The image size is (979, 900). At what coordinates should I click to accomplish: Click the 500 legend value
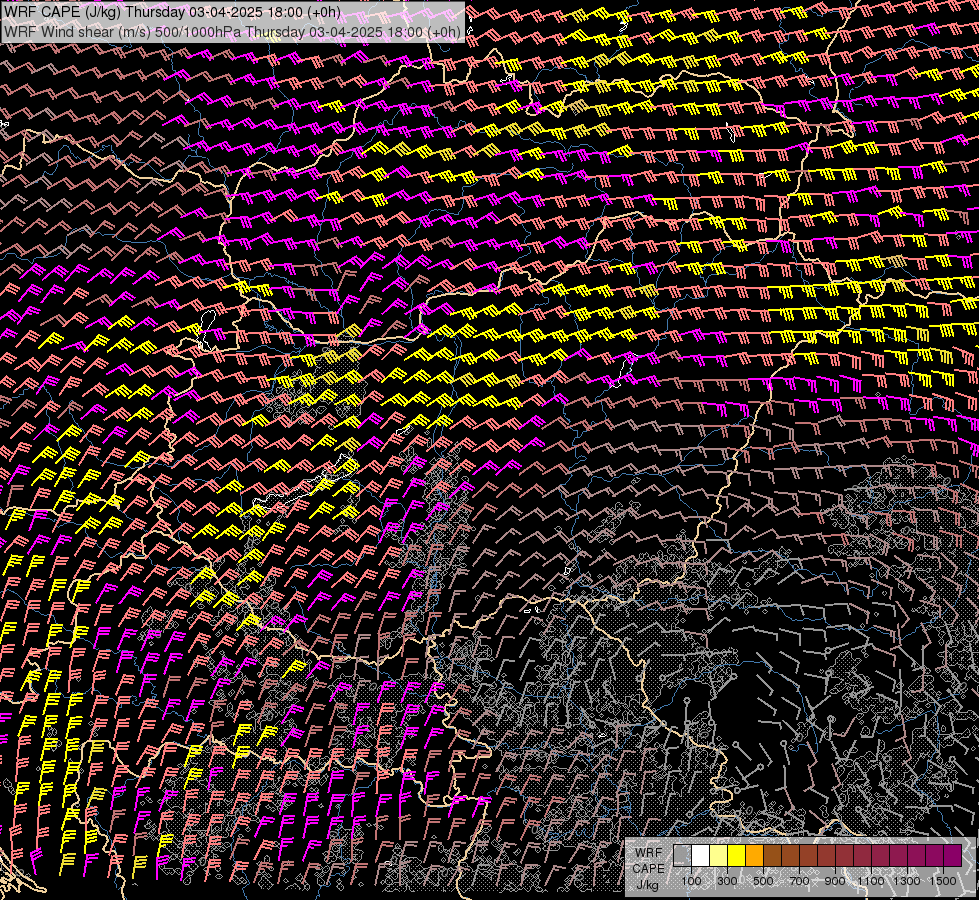point(763,881)
